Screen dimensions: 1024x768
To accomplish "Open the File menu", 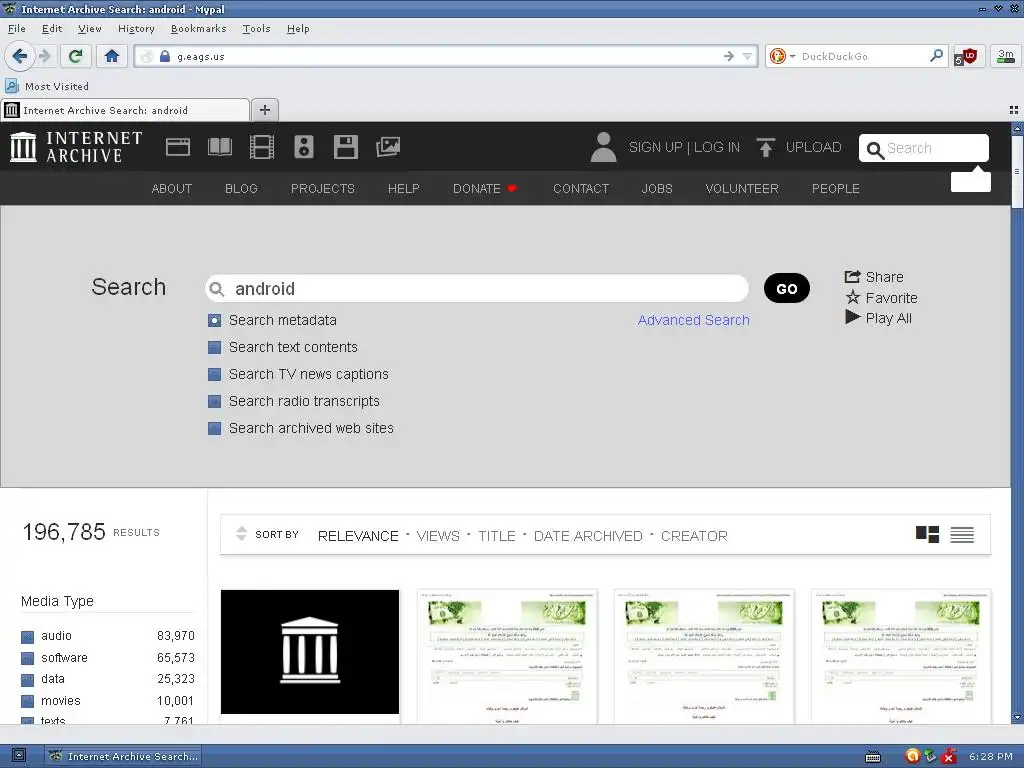I will [17, 29].
